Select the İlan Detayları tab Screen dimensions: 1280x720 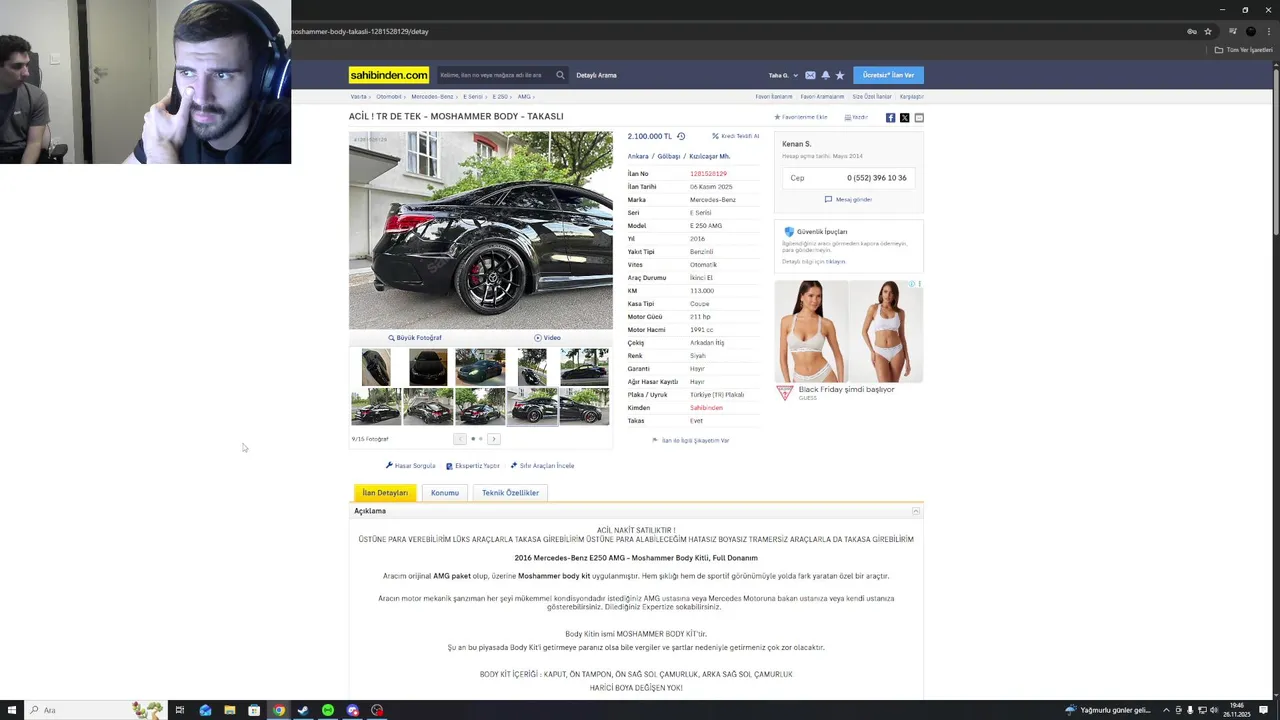point(385,493)
